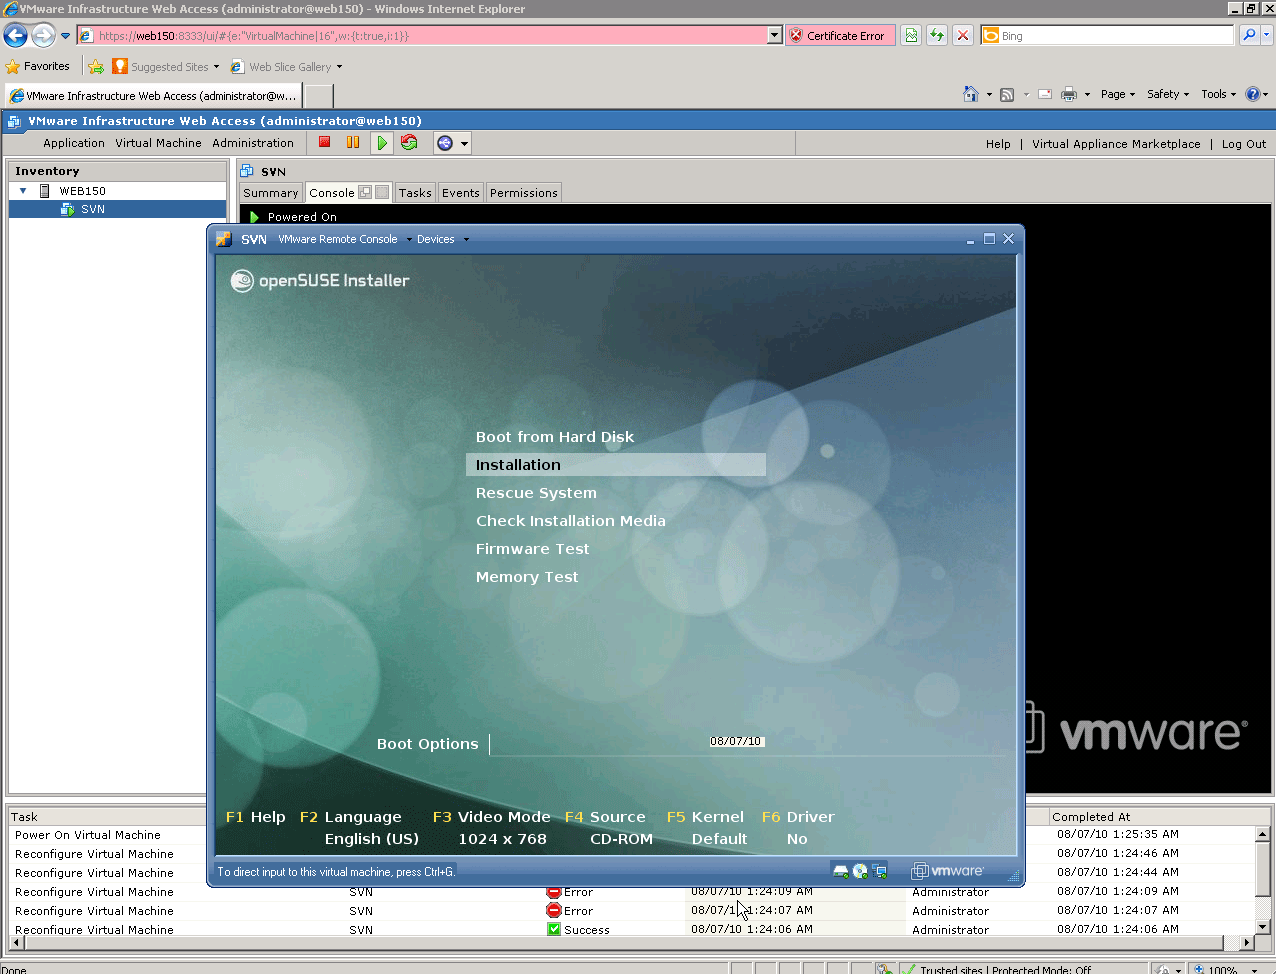Viewport: 1276px width, 974px height.
Task: Open the Suggested Sites dropdown
Action: 216,67
